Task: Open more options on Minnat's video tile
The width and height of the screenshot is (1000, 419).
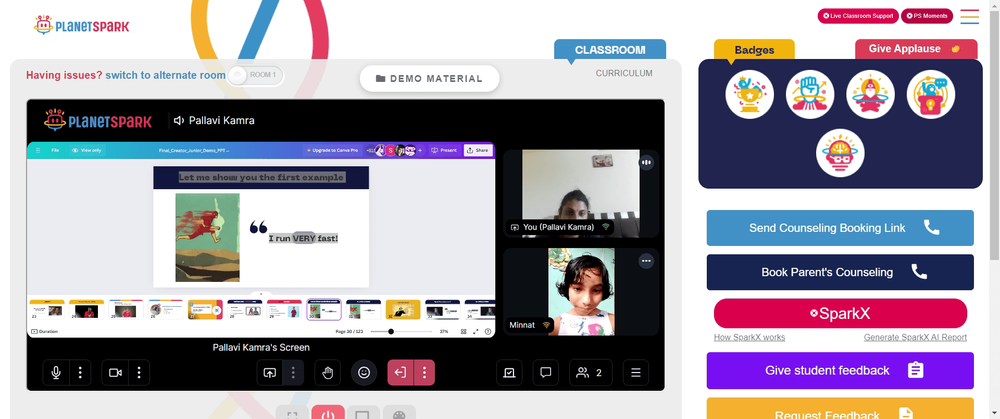Action: (x=646, y=260)
